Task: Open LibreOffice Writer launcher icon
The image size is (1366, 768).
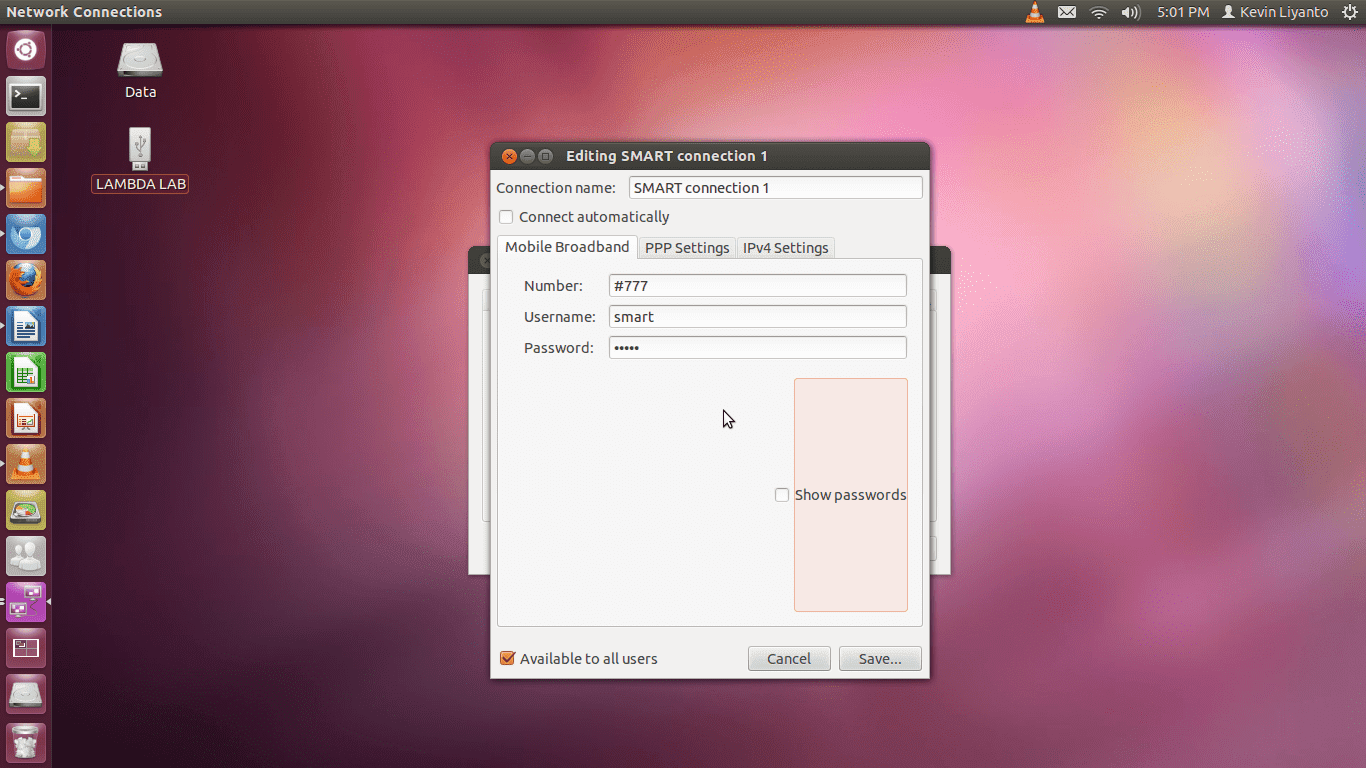Action: 26,326
